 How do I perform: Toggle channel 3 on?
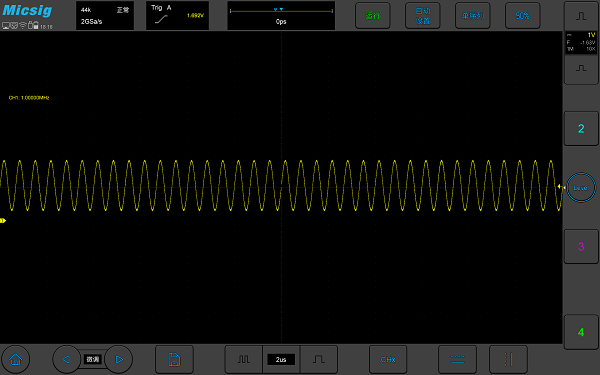[581, 246]
